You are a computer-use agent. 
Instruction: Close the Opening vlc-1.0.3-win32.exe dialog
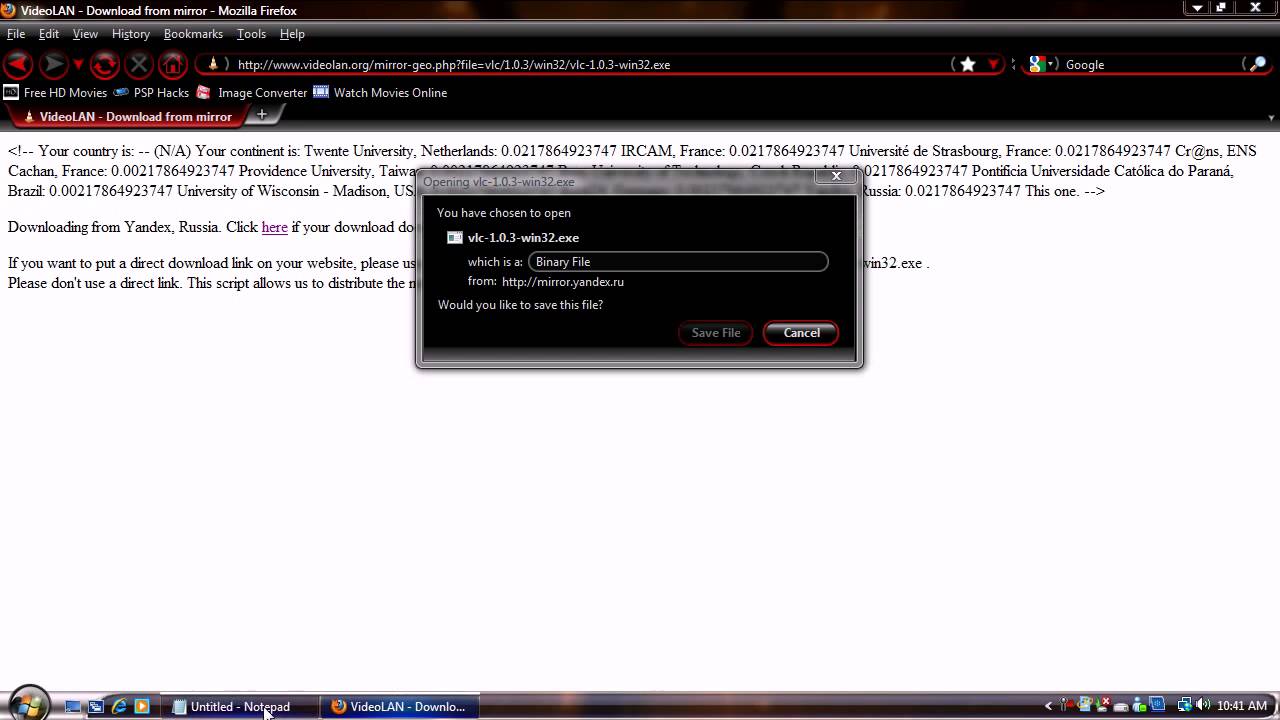point(836,177)
